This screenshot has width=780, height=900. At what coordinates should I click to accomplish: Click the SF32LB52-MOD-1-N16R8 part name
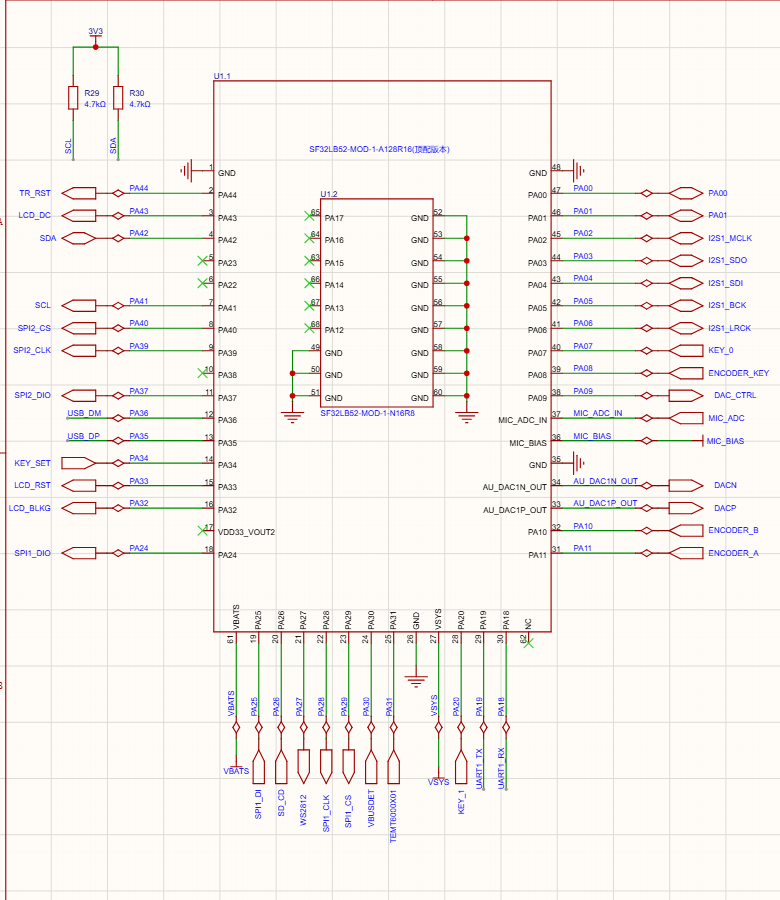[x=367, y=412]
